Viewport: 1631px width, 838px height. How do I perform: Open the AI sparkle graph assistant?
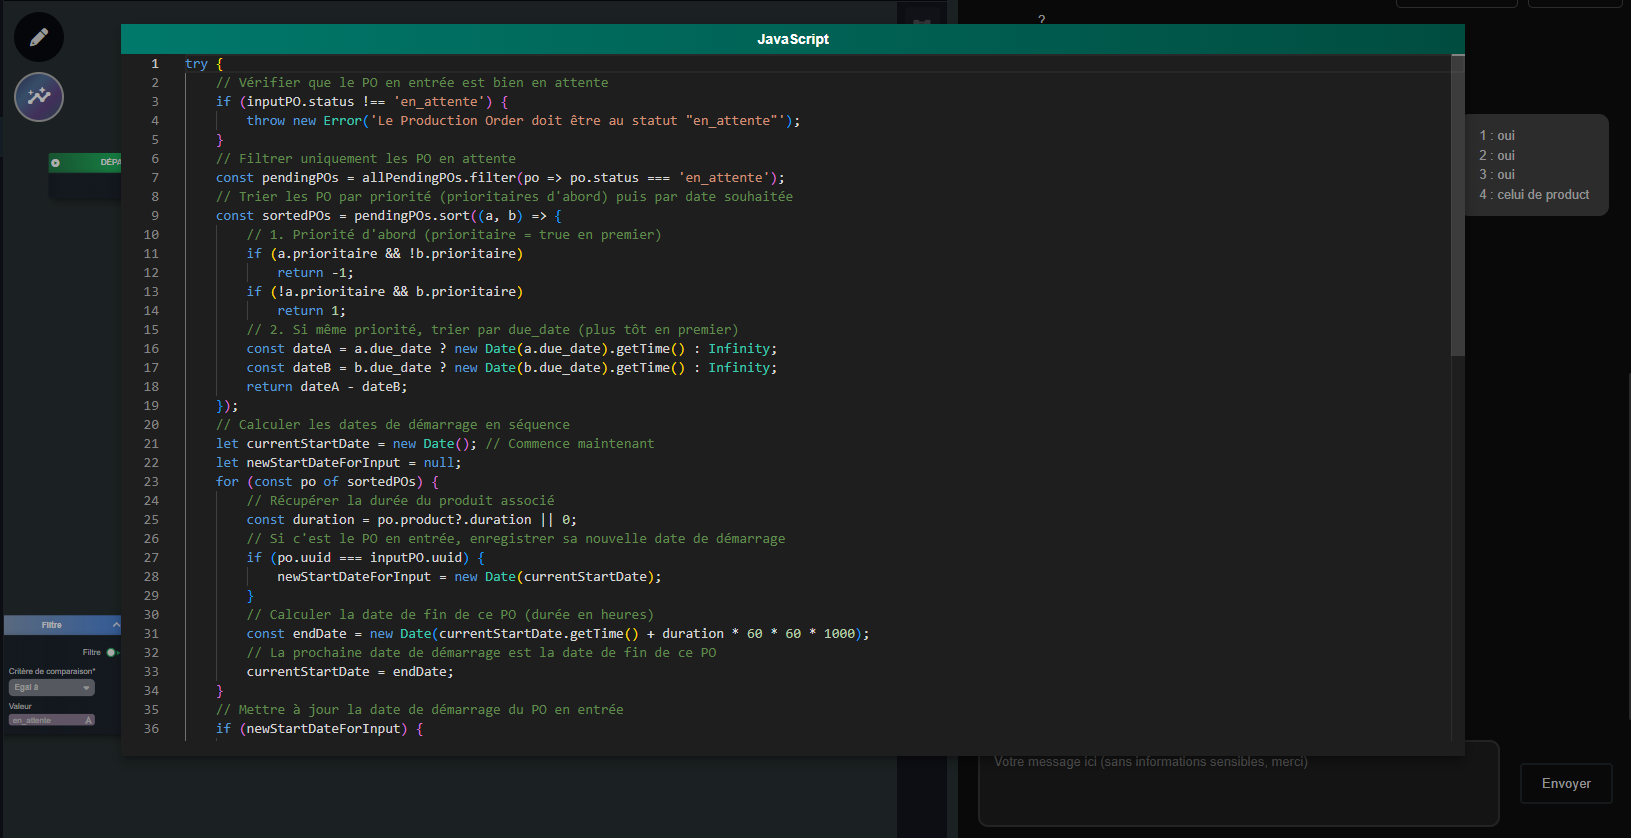click(x=39, y=97)
